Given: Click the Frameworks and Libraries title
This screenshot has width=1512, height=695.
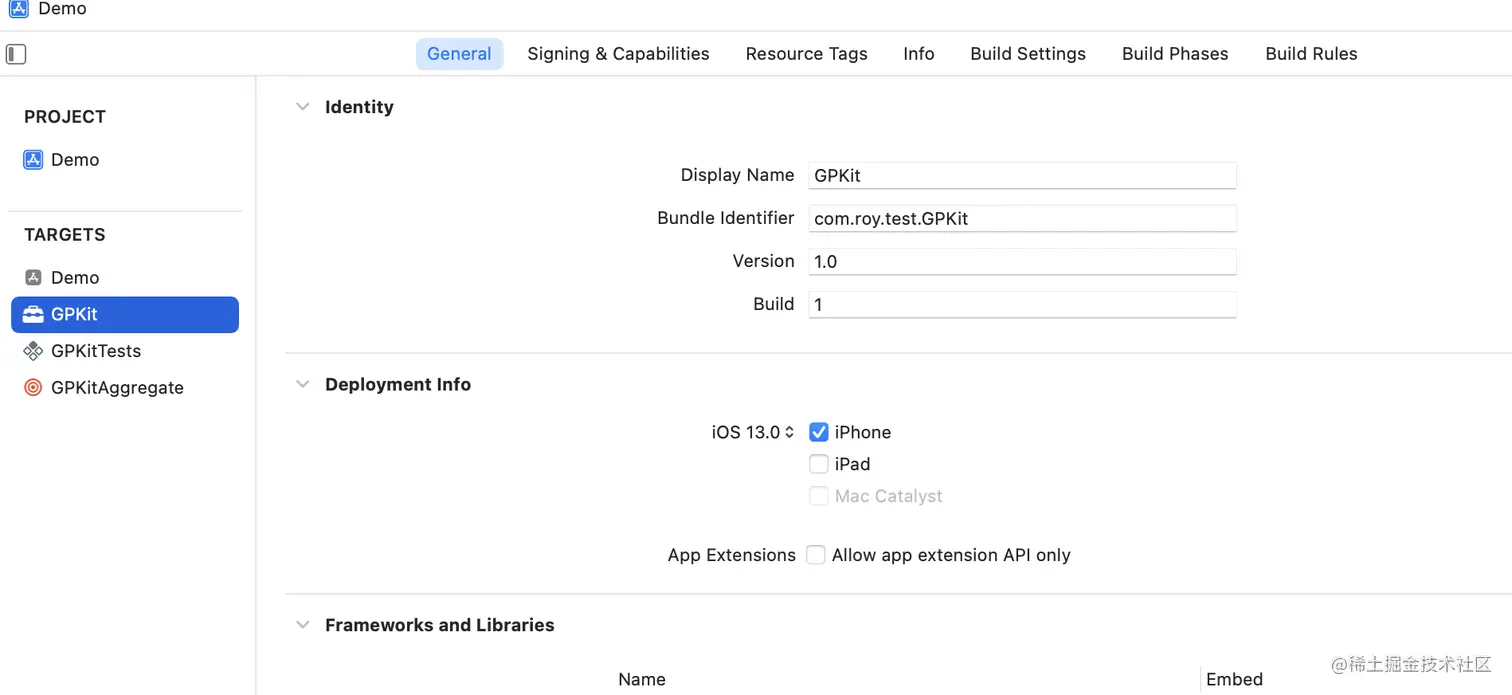Looking at the screenshot, I should click(x=439, y=625).
